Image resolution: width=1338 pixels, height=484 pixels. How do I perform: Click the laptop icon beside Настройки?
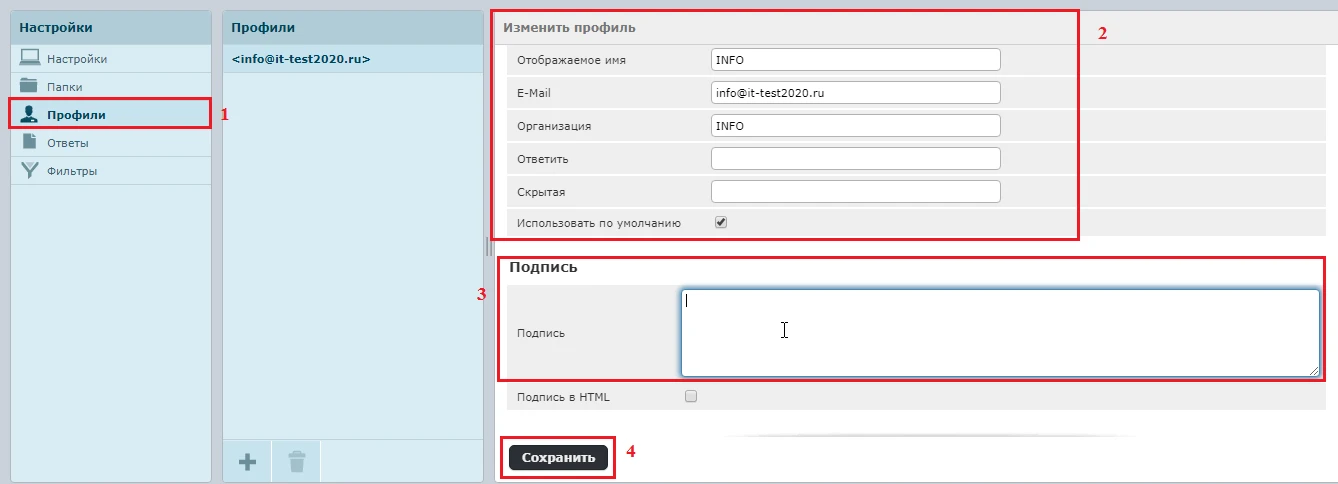coord(30,58)
